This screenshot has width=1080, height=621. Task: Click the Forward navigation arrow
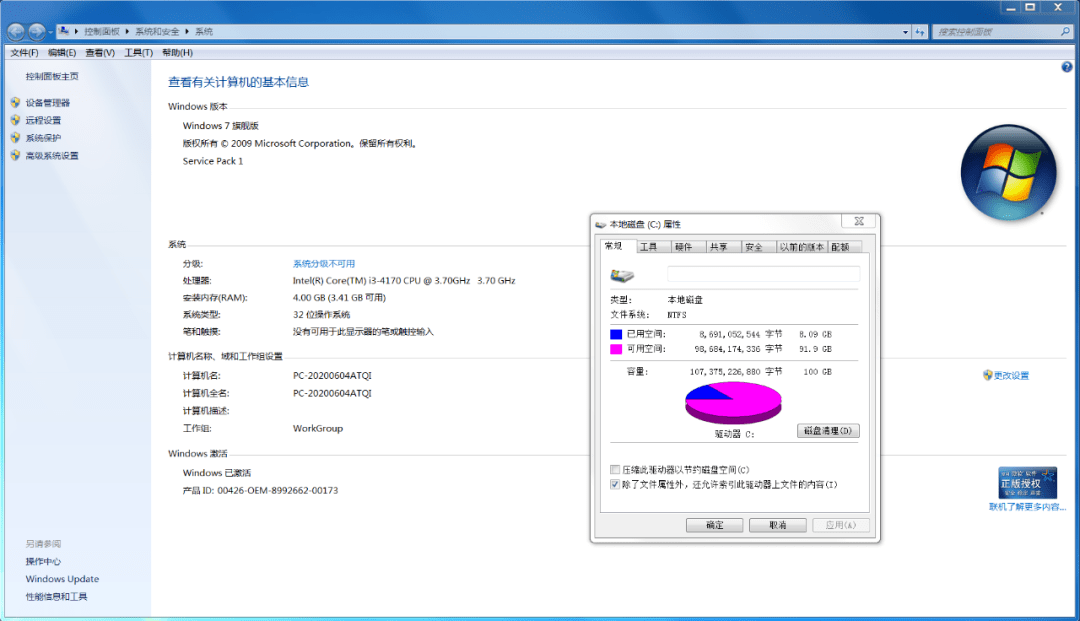37,31
